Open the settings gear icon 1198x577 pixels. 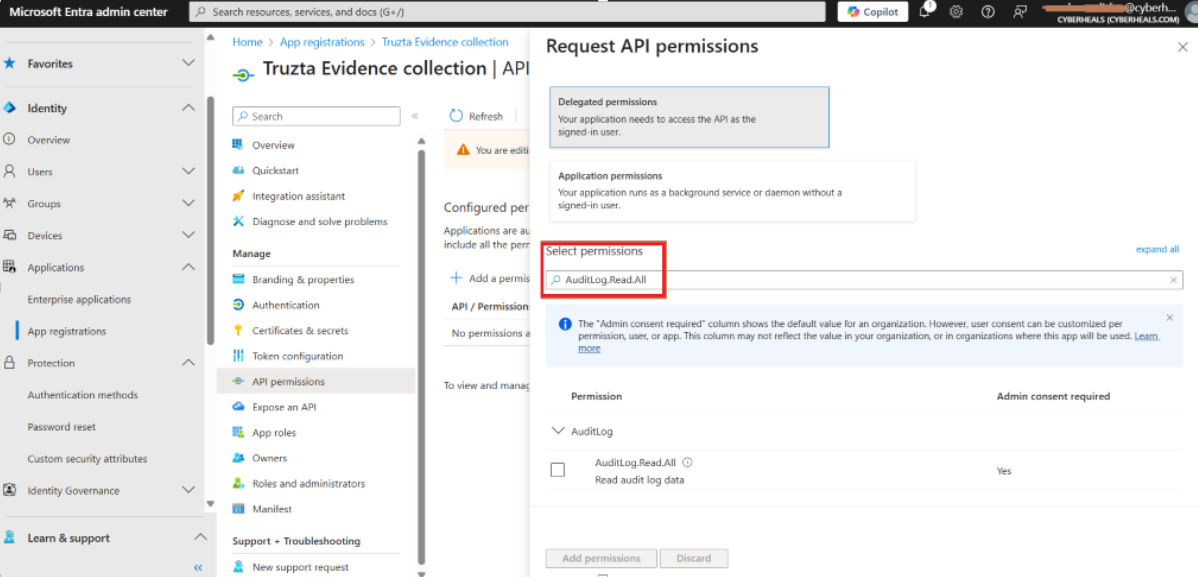956,12
